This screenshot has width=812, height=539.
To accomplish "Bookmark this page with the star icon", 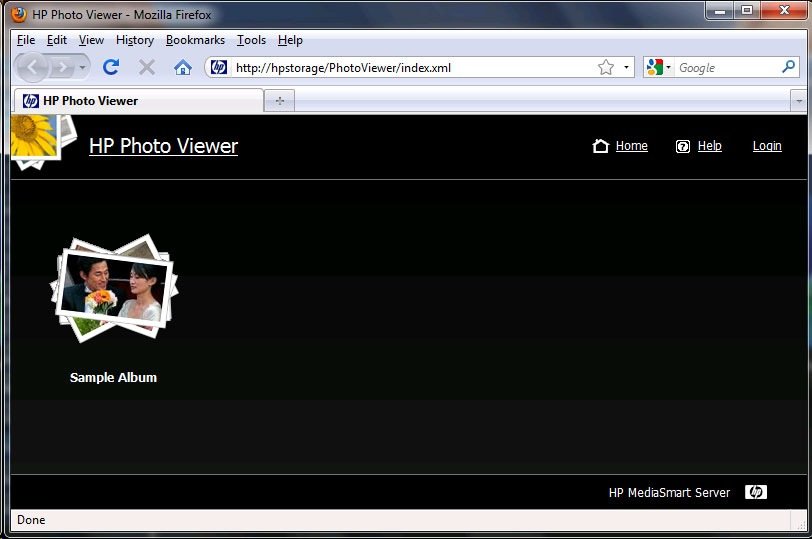I will click(x=605, y=67).
